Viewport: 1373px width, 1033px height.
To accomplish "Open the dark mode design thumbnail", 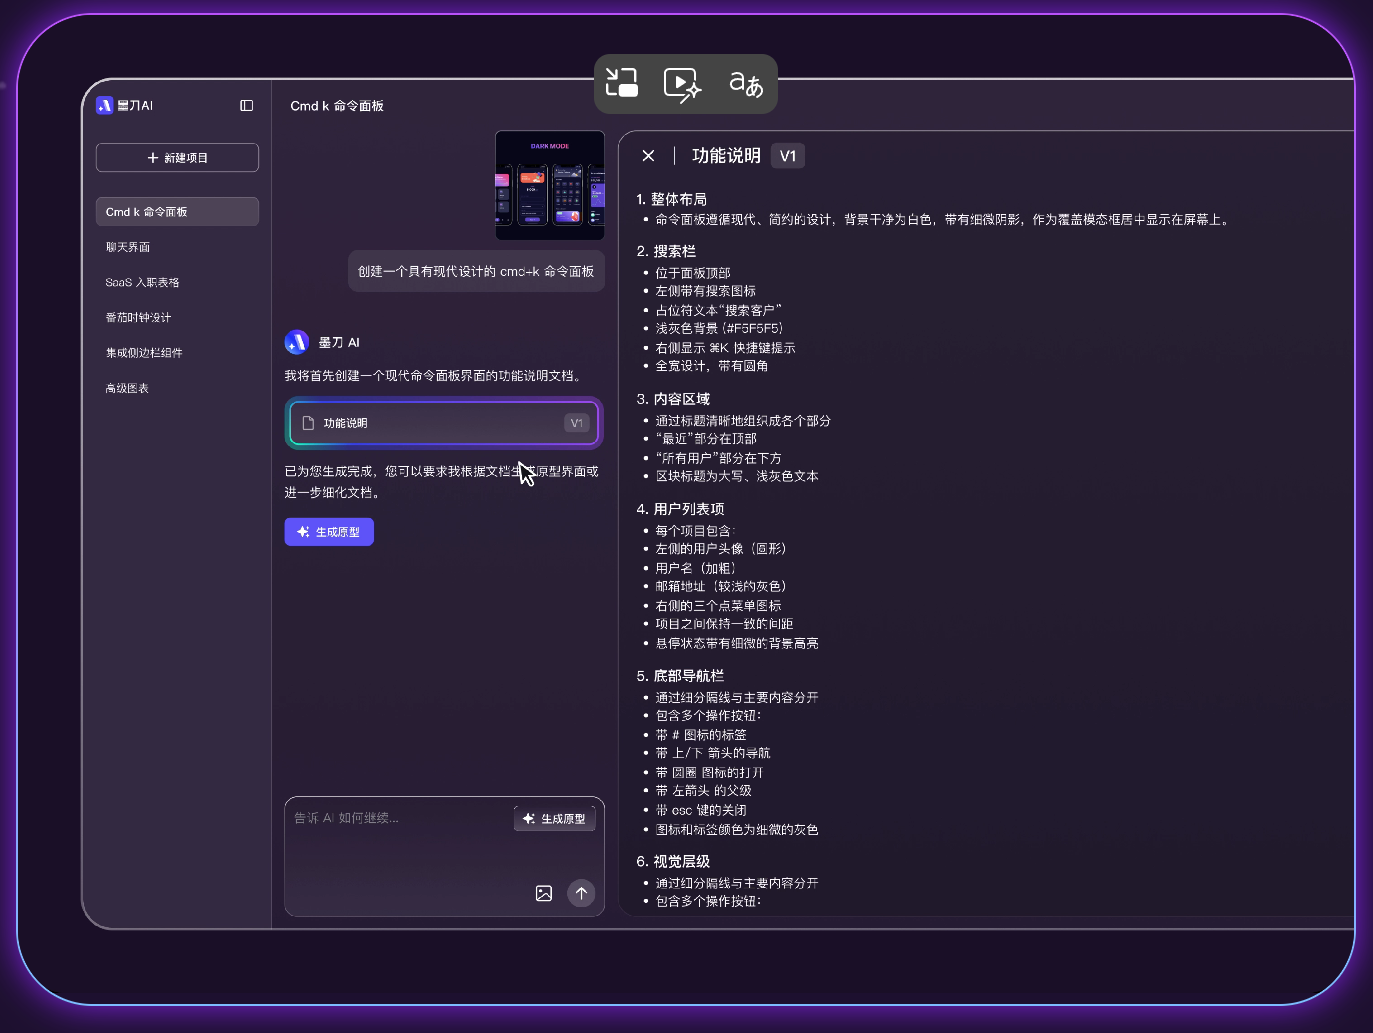I will pos(549,185).
